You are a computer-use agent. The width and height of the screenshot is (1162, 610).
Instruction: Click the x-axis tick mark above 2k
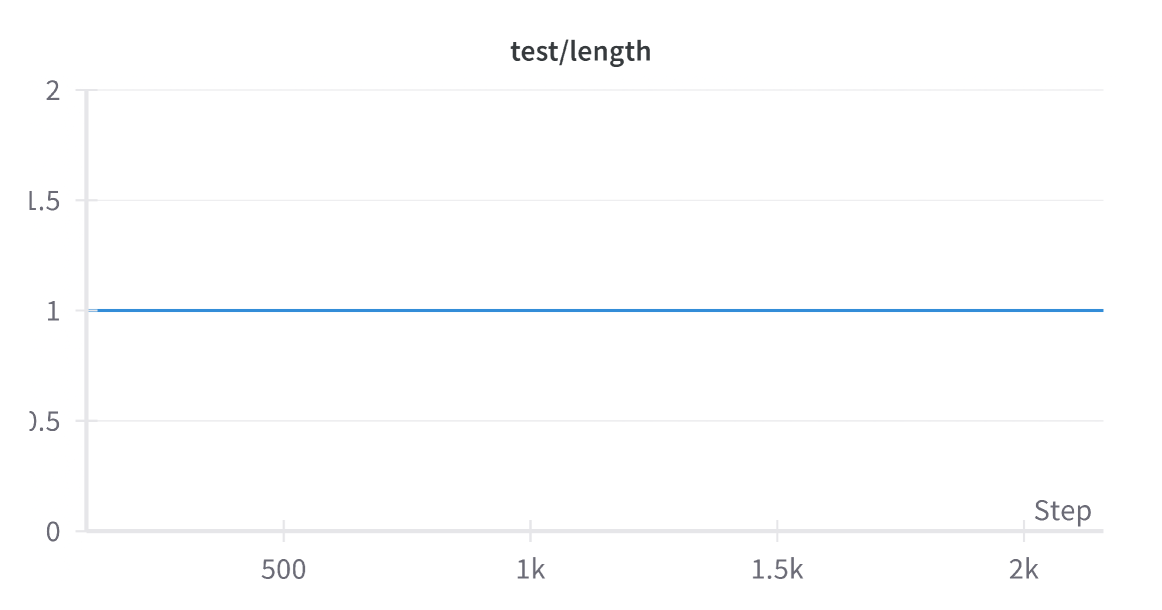click(x=1024, y=527)
